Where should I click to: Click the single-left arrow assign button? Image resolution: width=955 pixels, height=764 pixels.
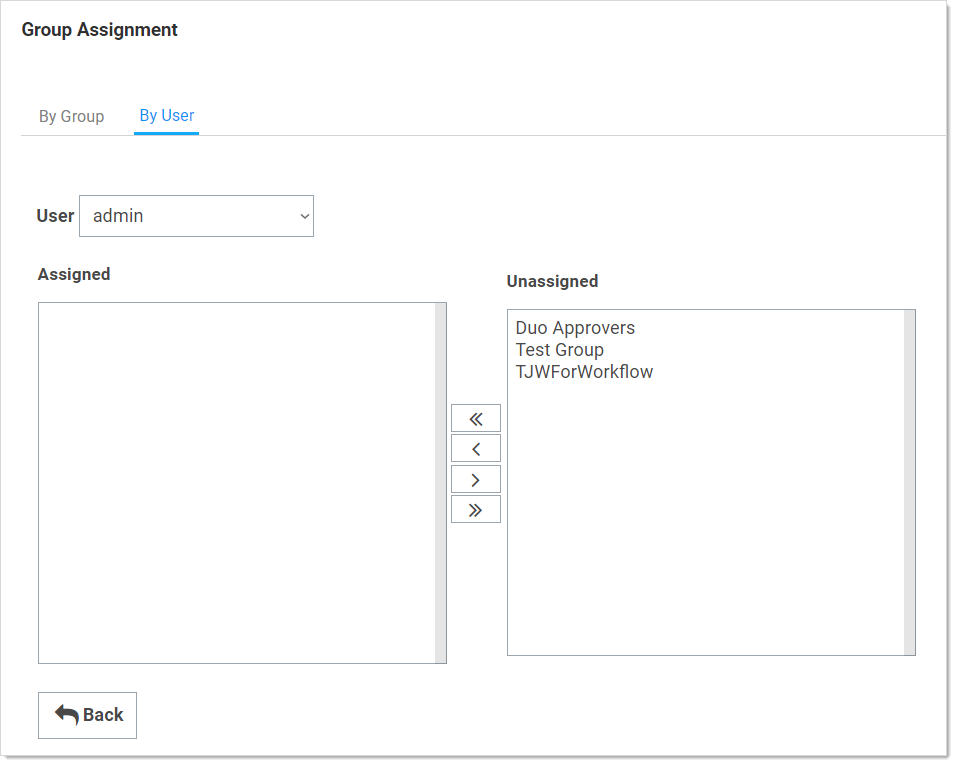pyautogui.click(x=476, y=449)
